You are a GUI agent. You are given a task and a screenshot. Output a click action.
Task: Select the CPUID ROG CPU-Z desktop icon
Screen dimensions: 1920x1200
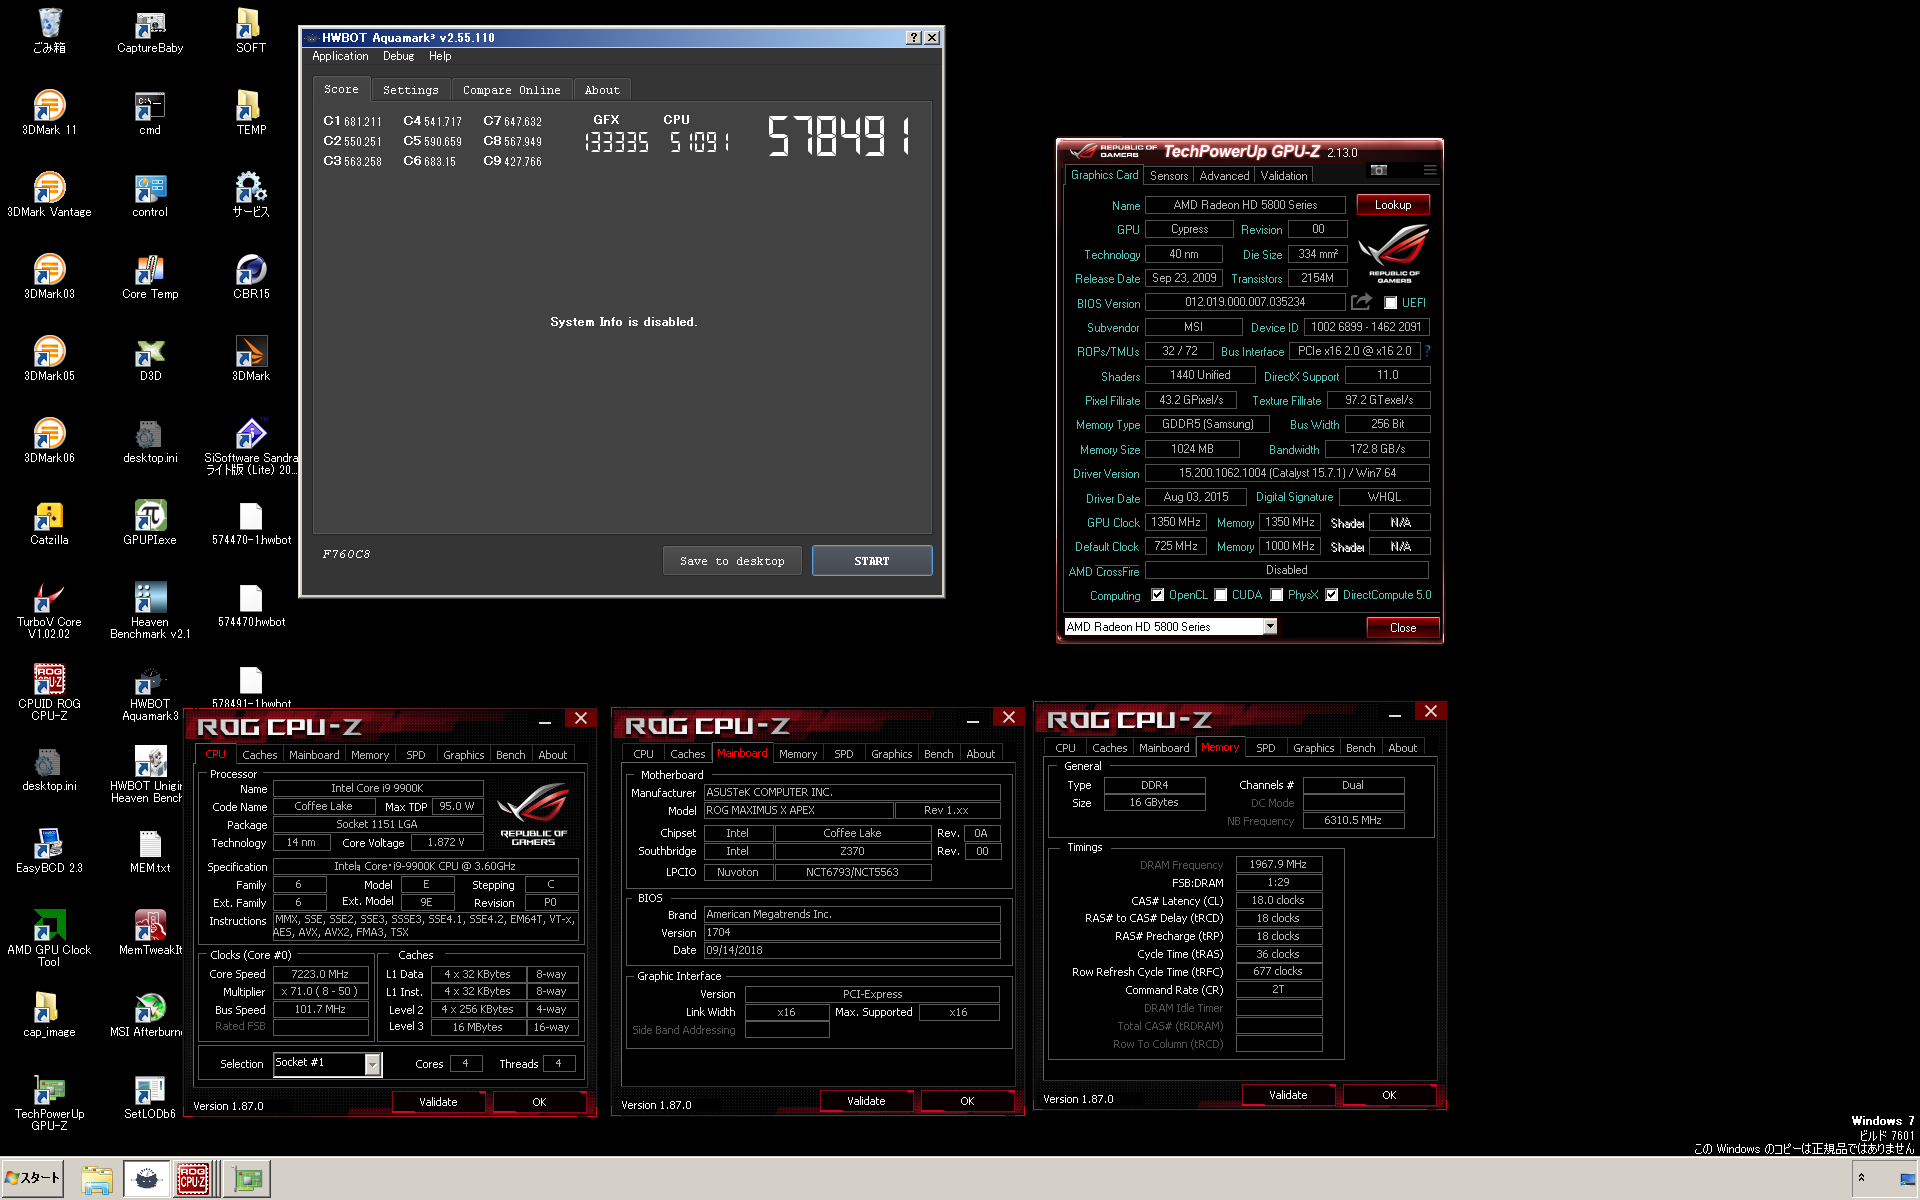(x=49, y=692)
